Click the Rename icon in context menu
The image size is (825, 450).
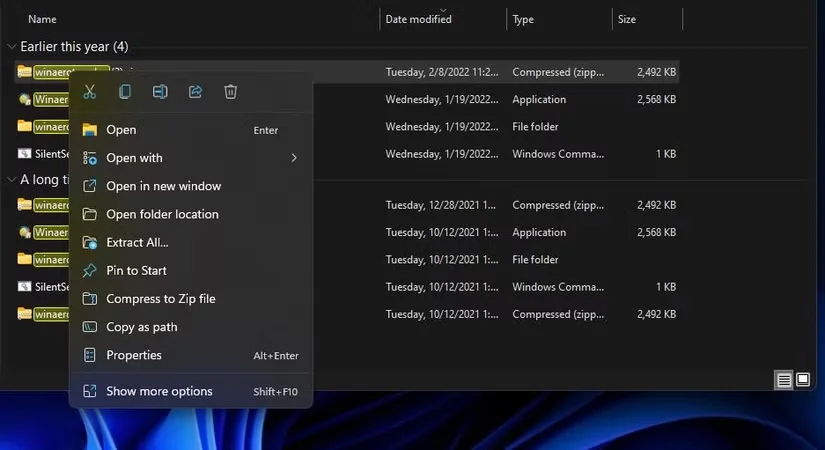pos(160,92)
